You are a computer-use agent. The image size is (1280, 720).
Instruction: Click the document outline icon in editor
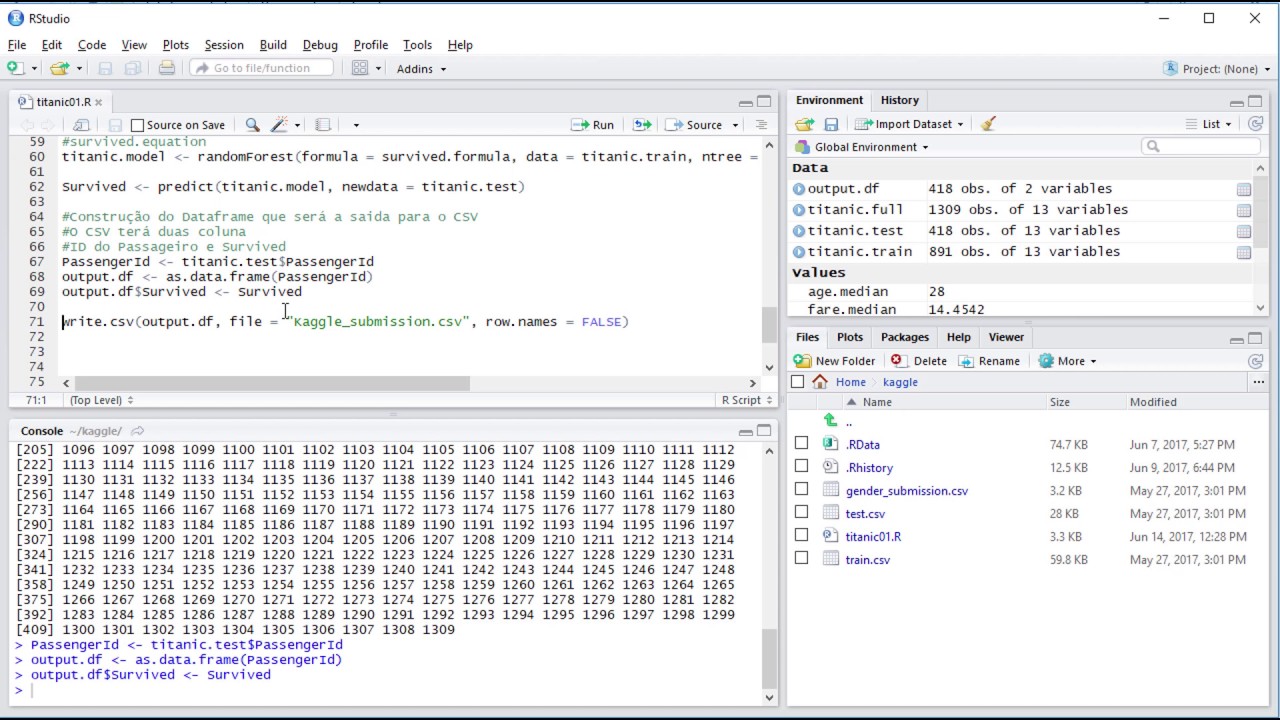coord(761,125)
